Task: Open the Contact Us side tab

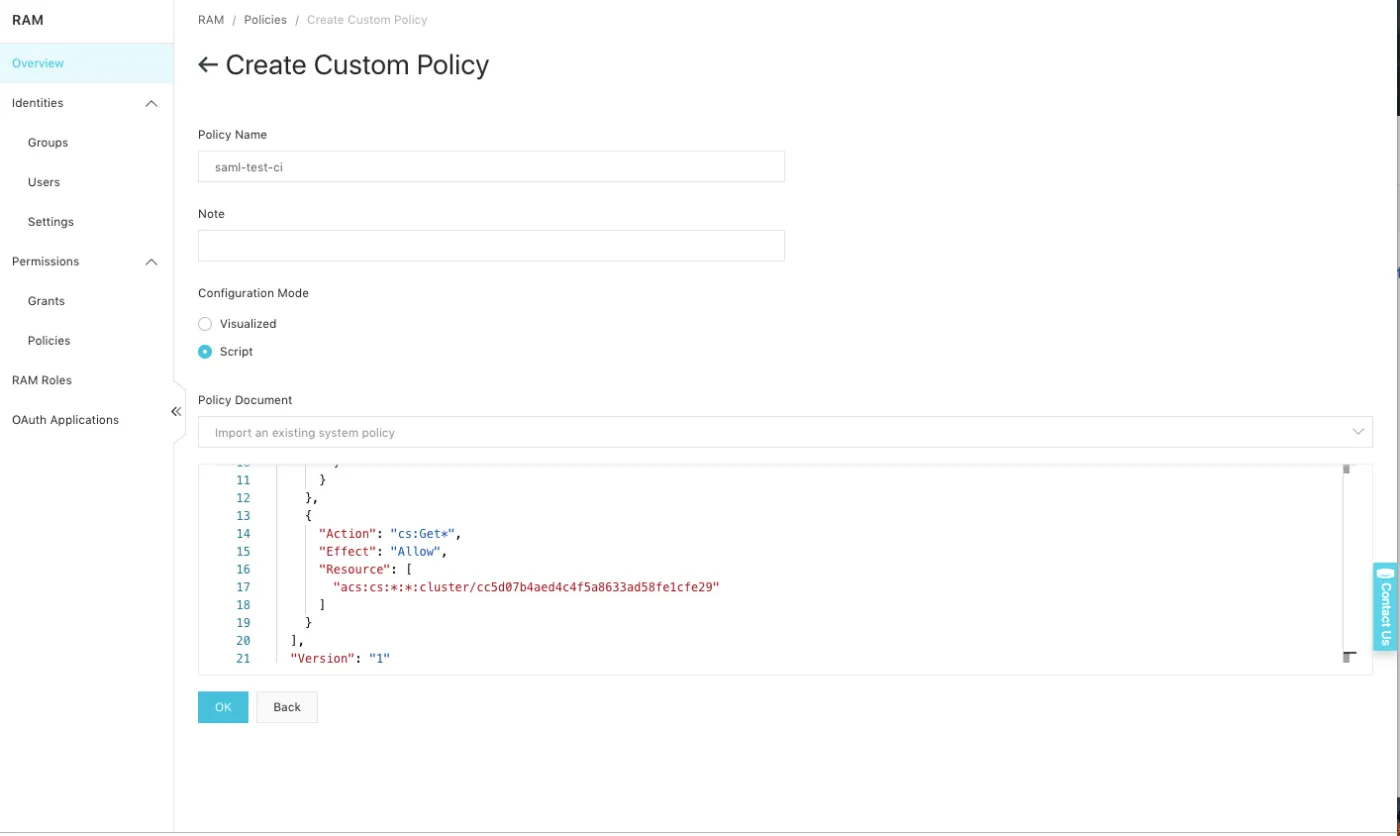Action: [x=1385, y=607]
